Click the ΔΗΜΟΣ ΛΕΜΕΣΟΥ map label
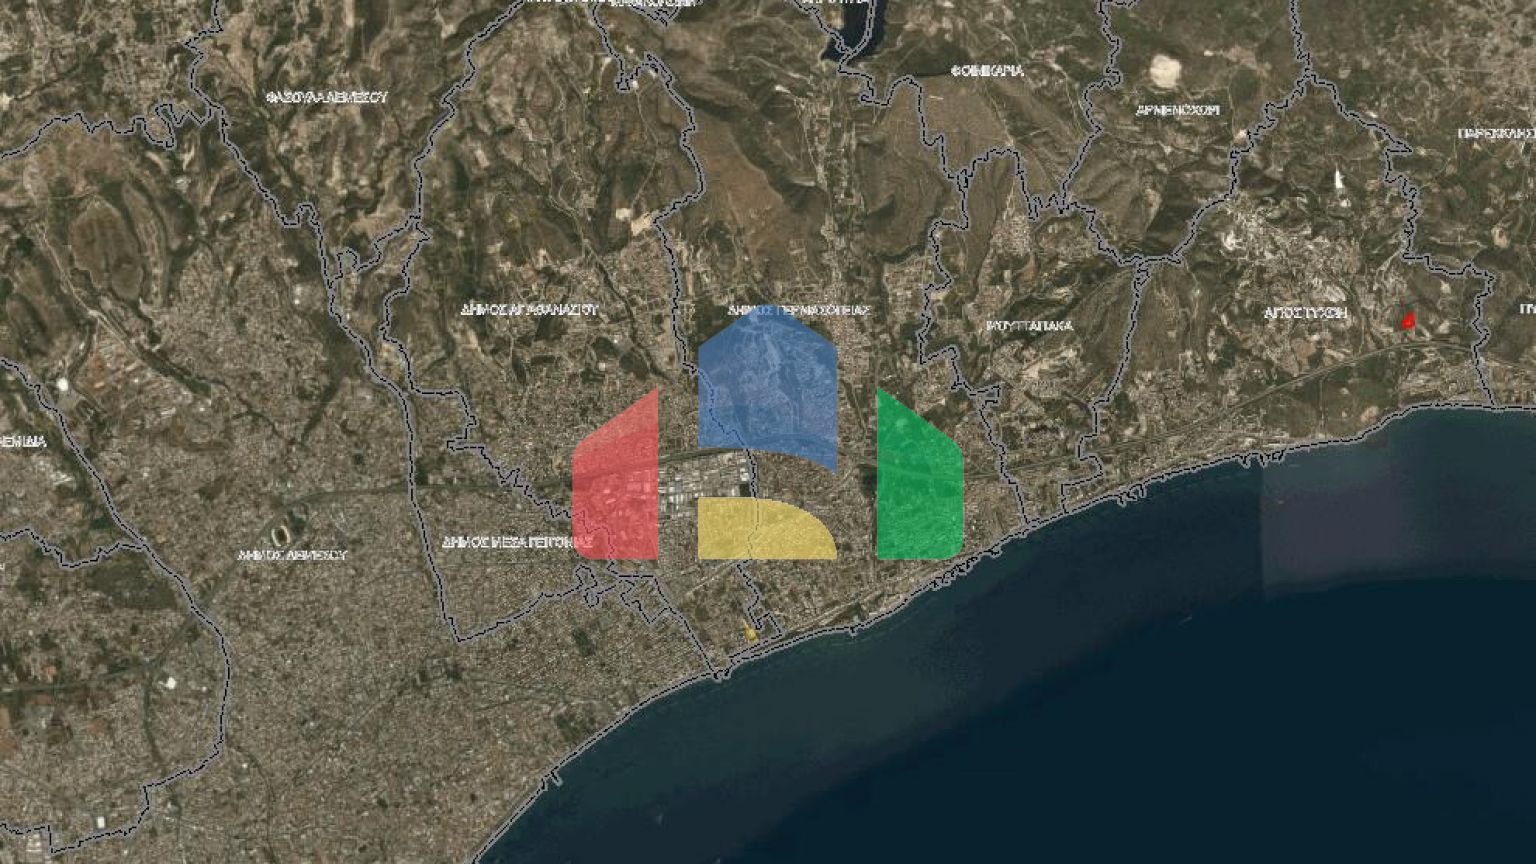Screen dimensions: 1536x864 point(292,554)
